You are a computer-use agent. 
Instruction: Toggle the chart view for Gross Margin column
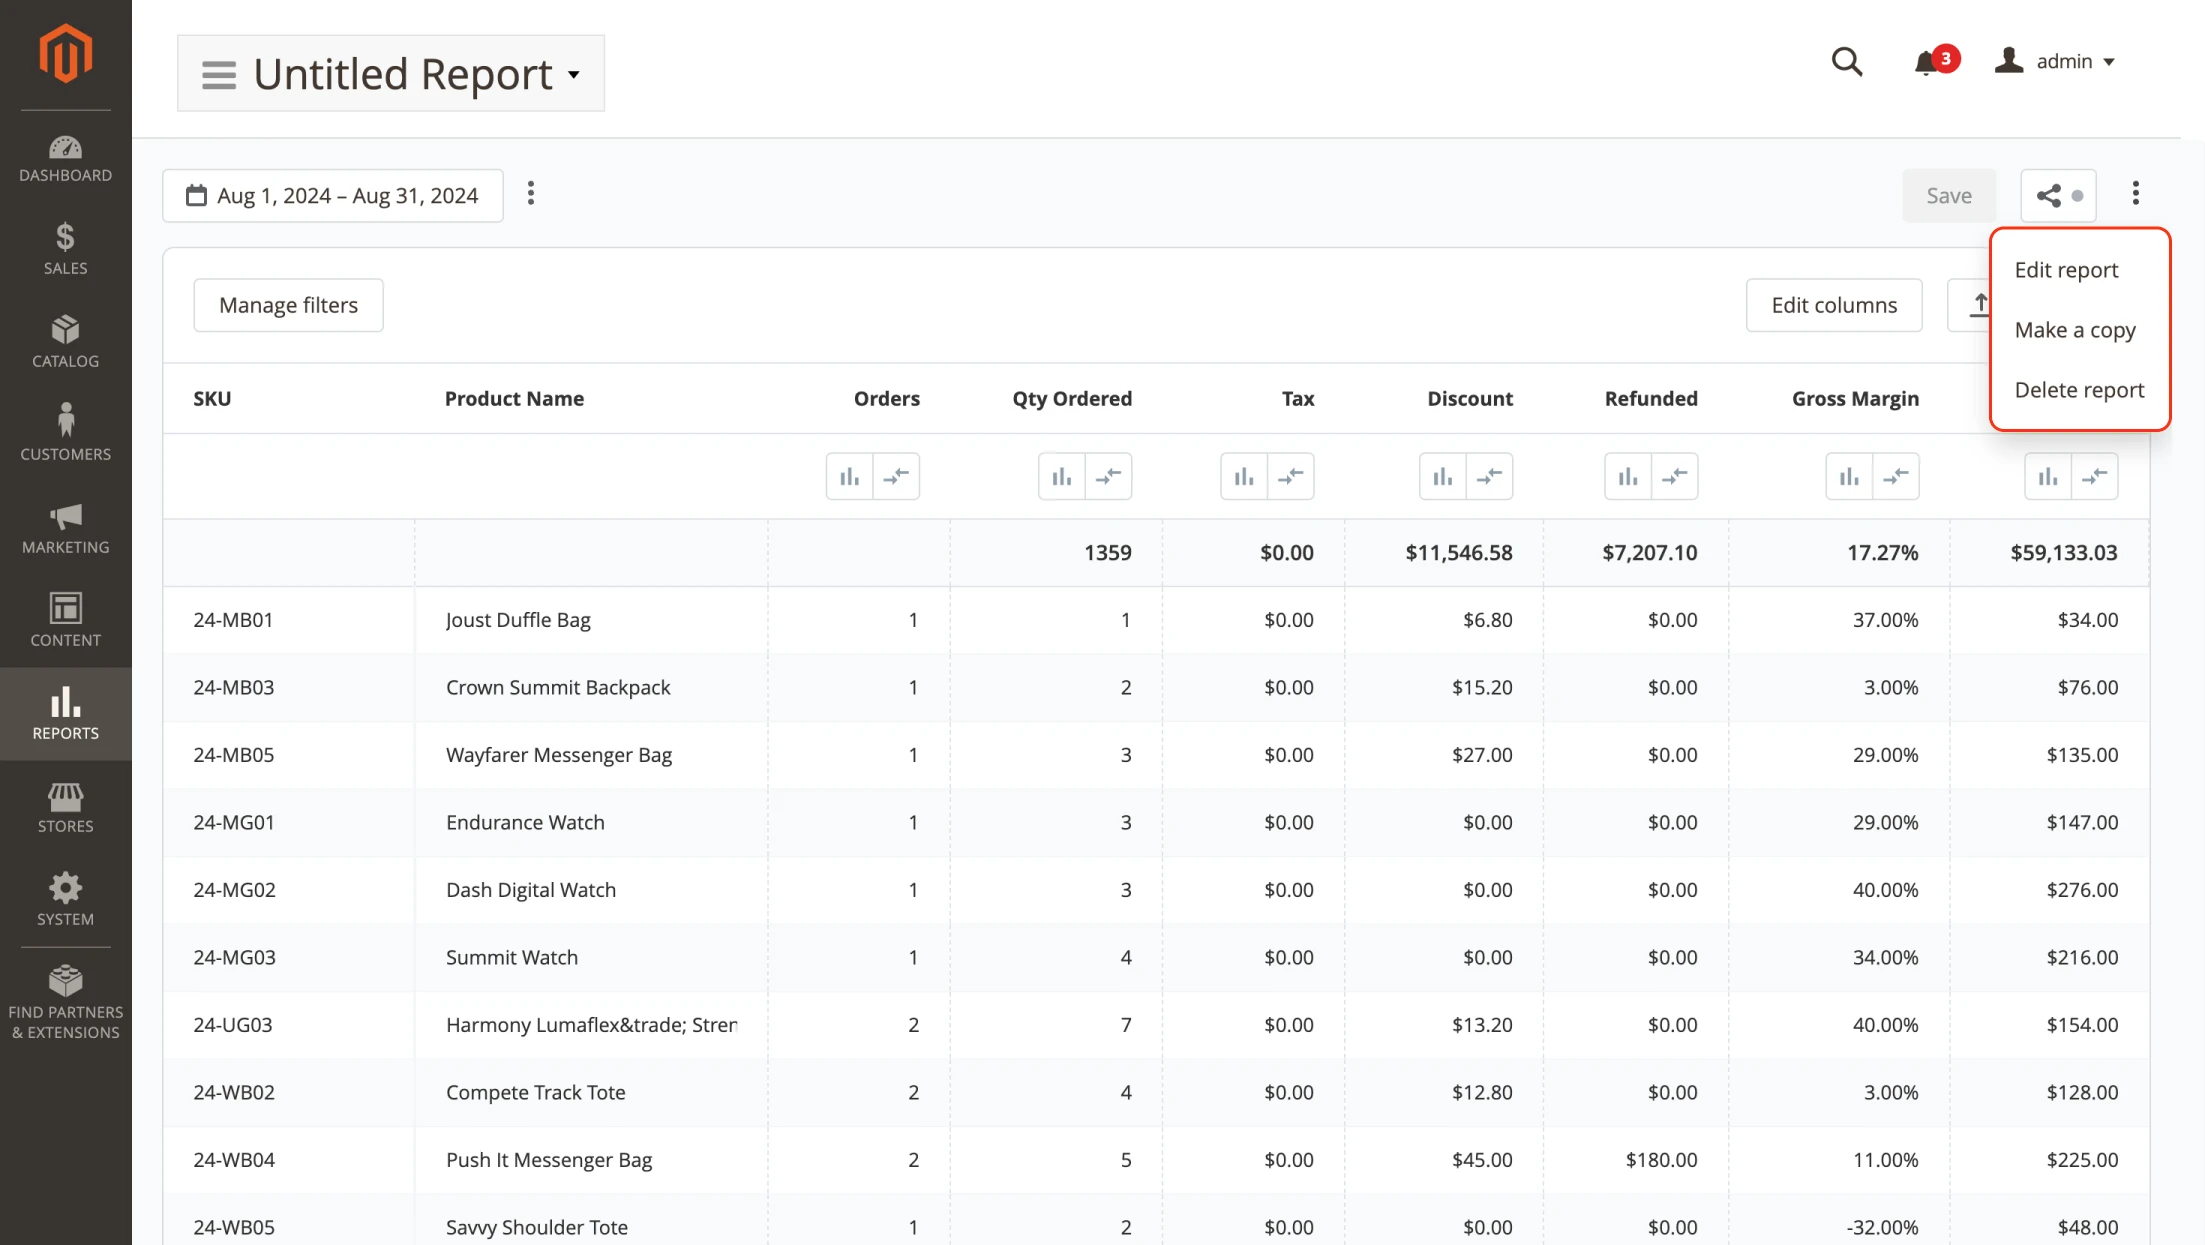[1847, 476]
